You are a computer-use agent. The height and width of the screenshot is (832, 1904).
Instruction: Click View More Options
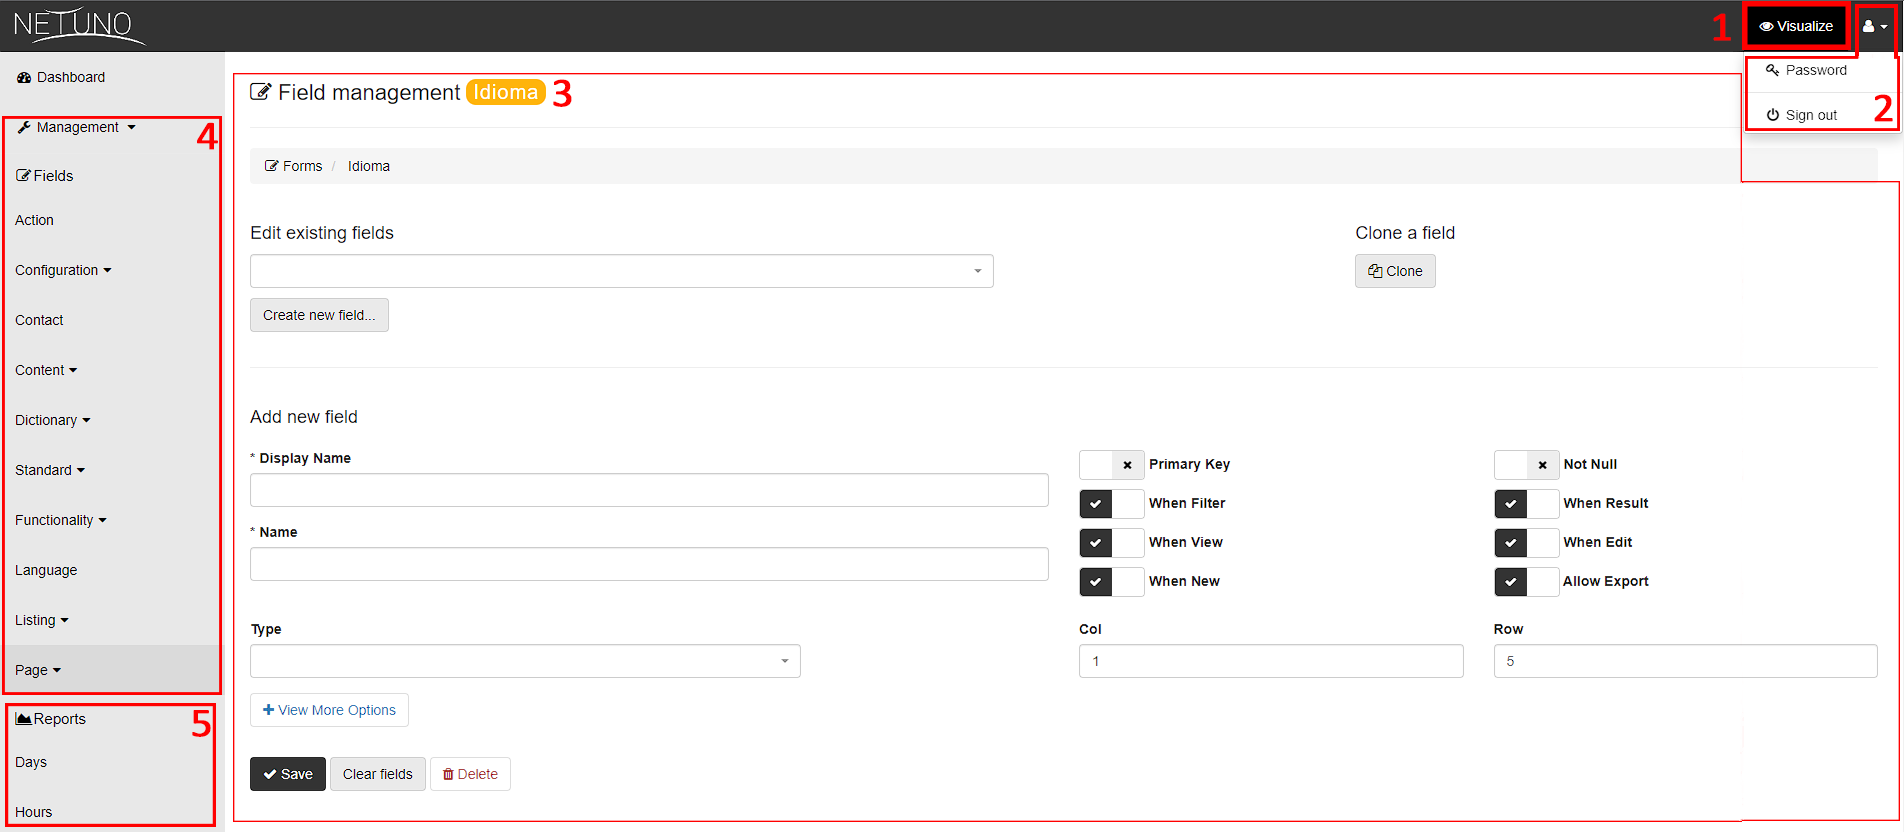tap(329, 710)
